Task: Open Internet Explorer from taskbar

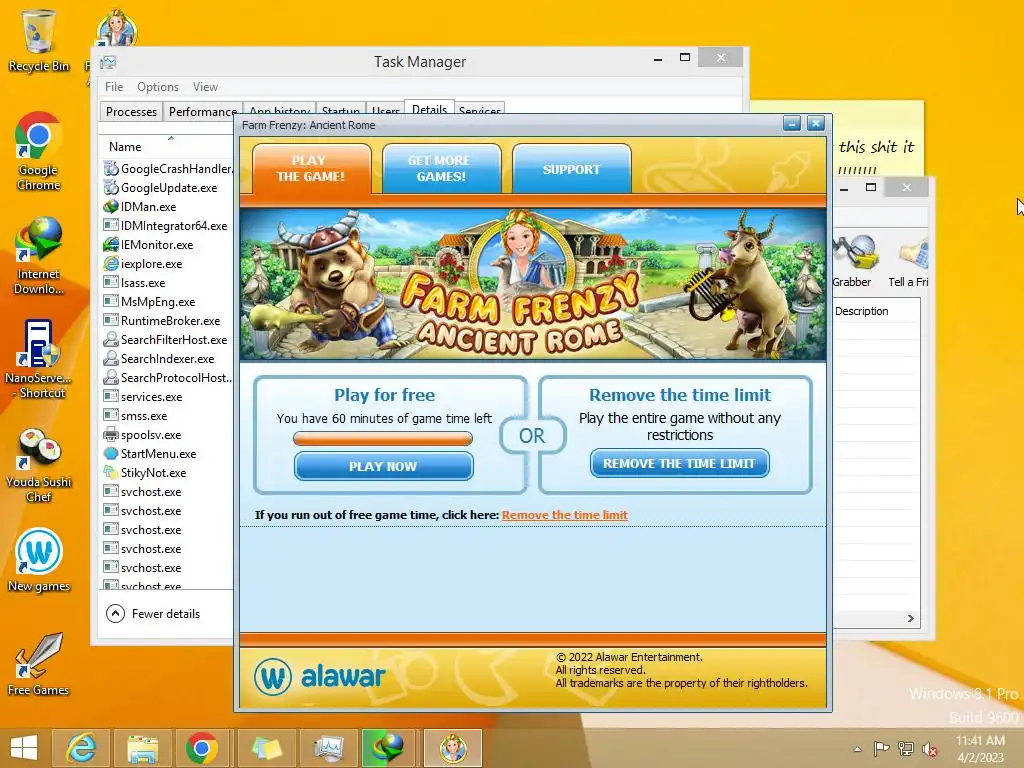Action: (x=81, y=748)
